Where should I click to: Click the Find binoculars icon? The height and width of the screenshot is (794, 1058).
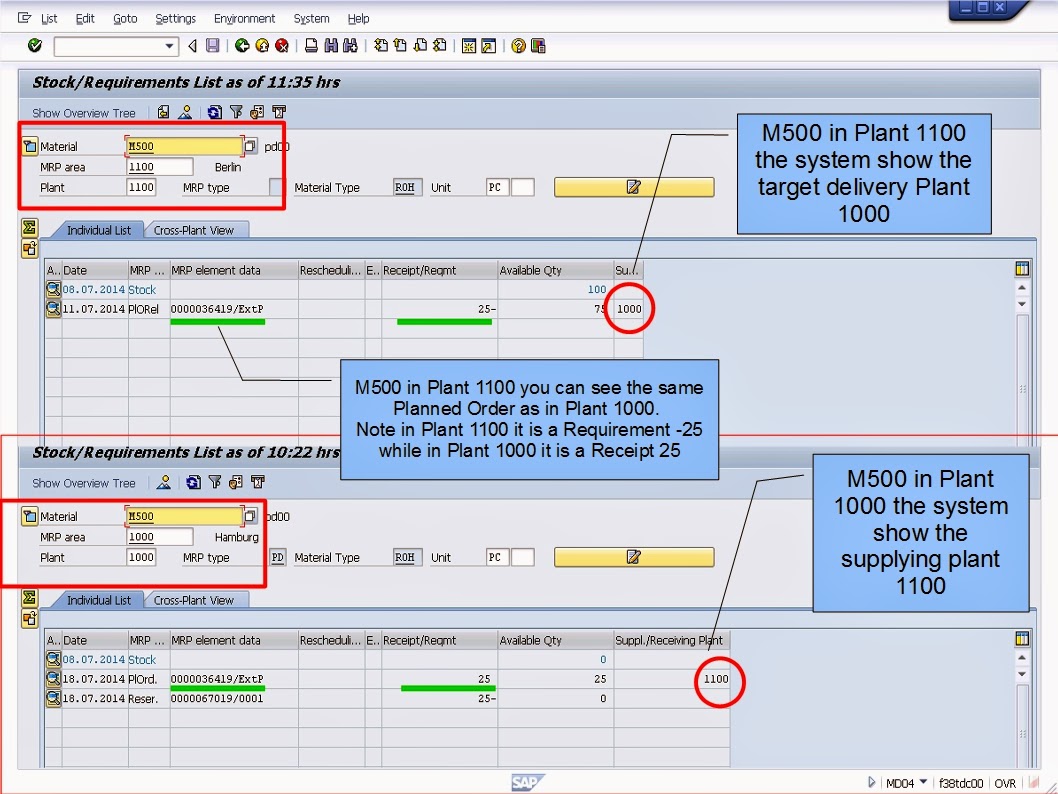(331, 46)
